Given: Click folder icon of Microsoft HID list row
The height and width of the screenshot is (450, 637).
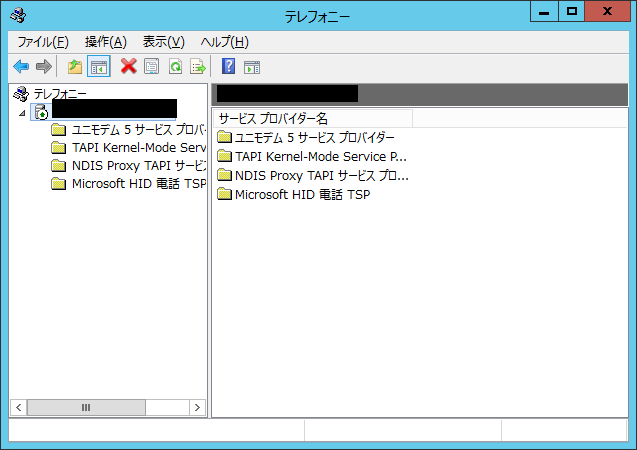Looking at the screenshot, I should click(224, 194).
